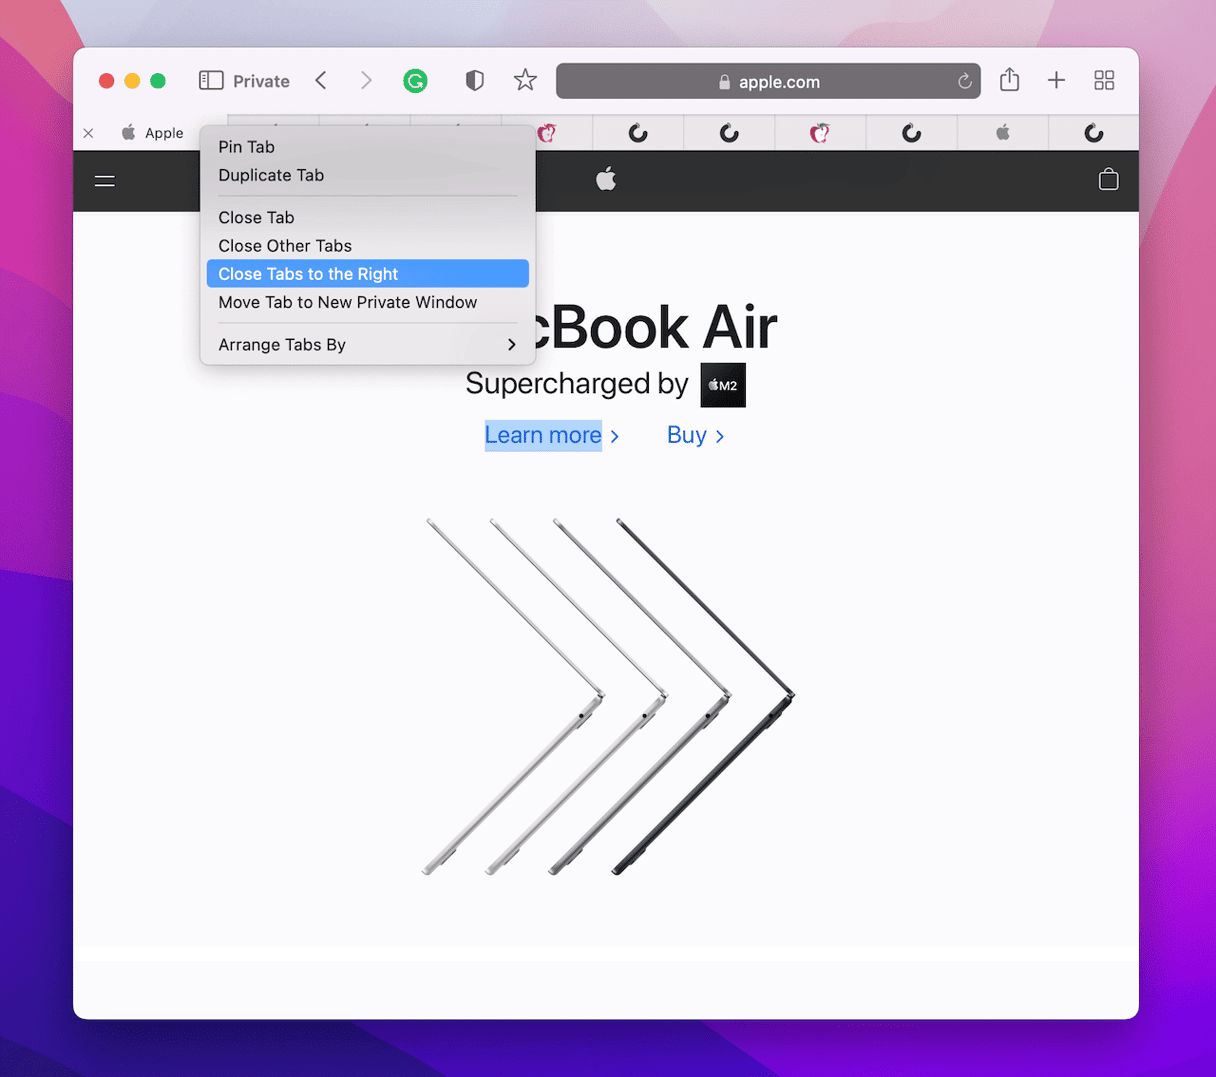
Task: Open the privacy report shield icon
Action: pos(475,81)
